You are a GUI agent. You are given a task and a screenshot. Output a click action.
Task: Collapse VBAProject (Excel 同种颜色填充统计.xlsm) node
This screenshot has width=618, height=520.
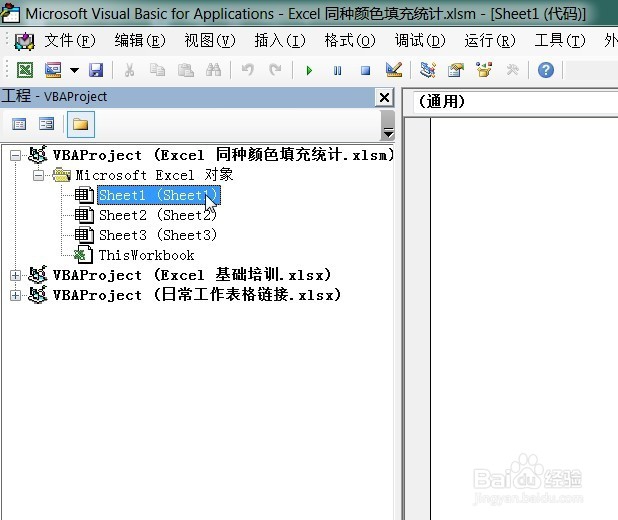[15, 155]
